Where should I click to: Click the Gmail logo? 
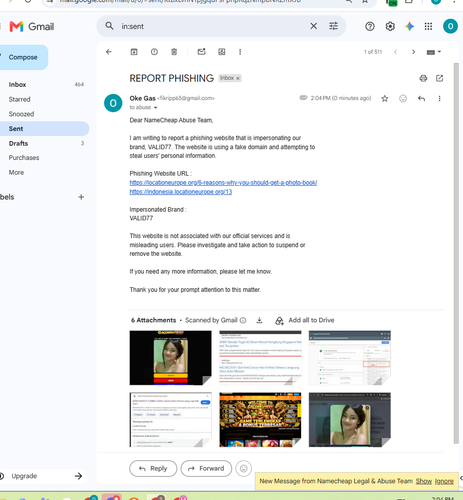pyautogui.click(x=32, y=26)
